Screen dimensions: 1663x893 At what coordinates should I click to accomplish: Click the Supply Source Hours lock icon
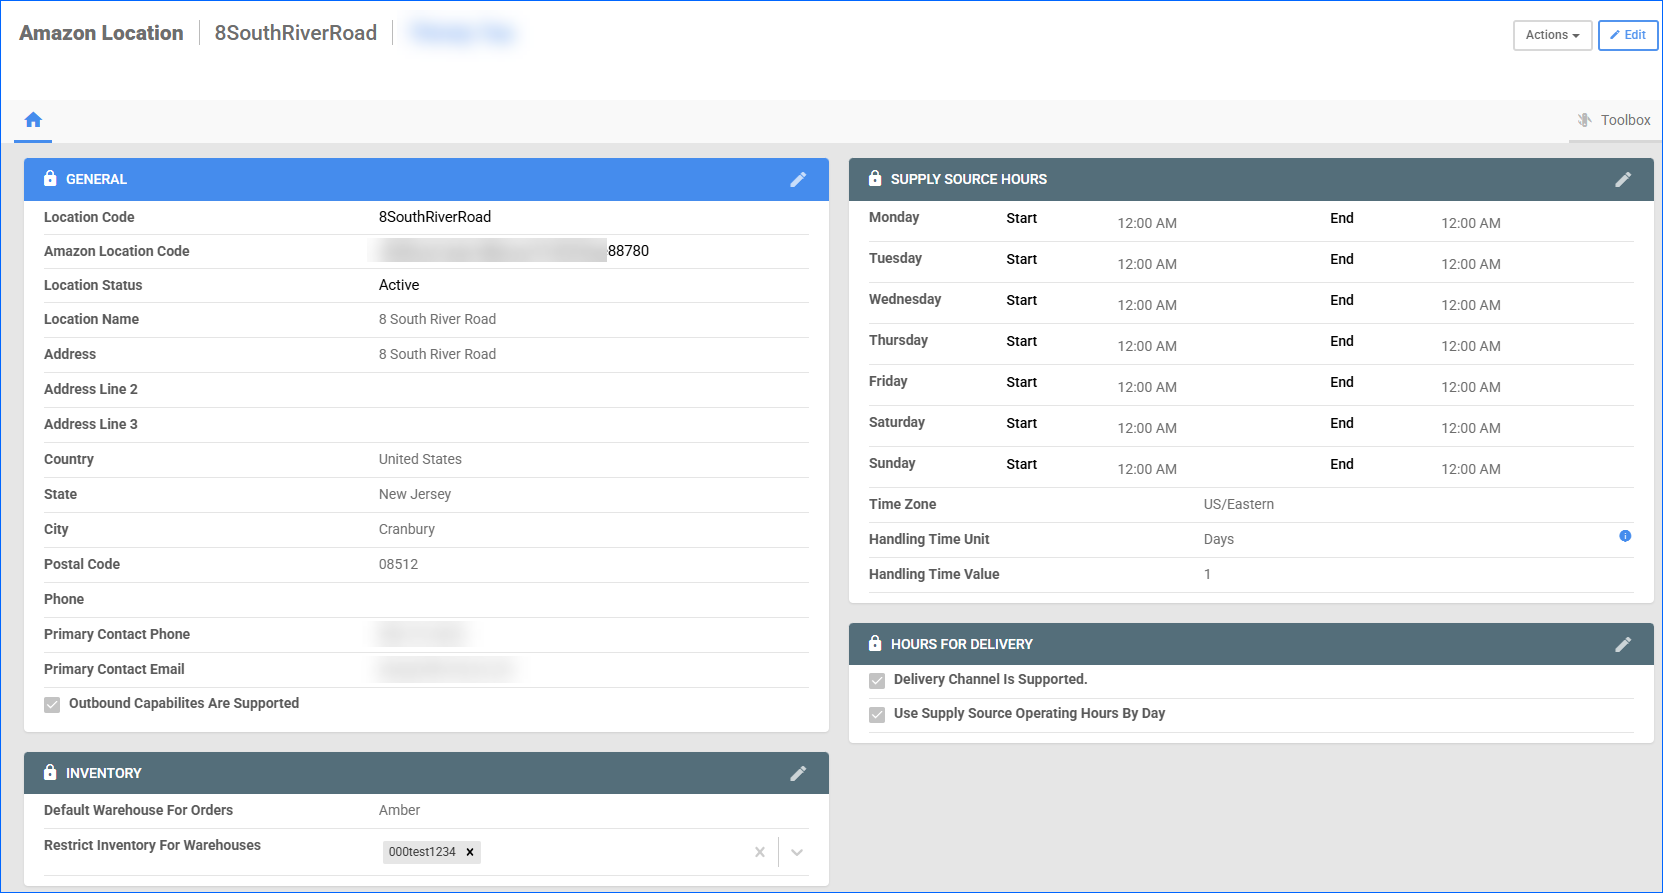pos(875,178)
